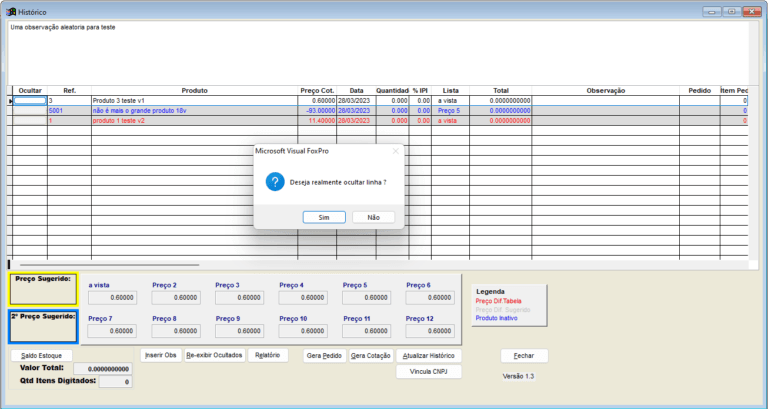Screen dimensions: 768x409
Task: Click the Preço 9 value field
Action: coord(239,331)
